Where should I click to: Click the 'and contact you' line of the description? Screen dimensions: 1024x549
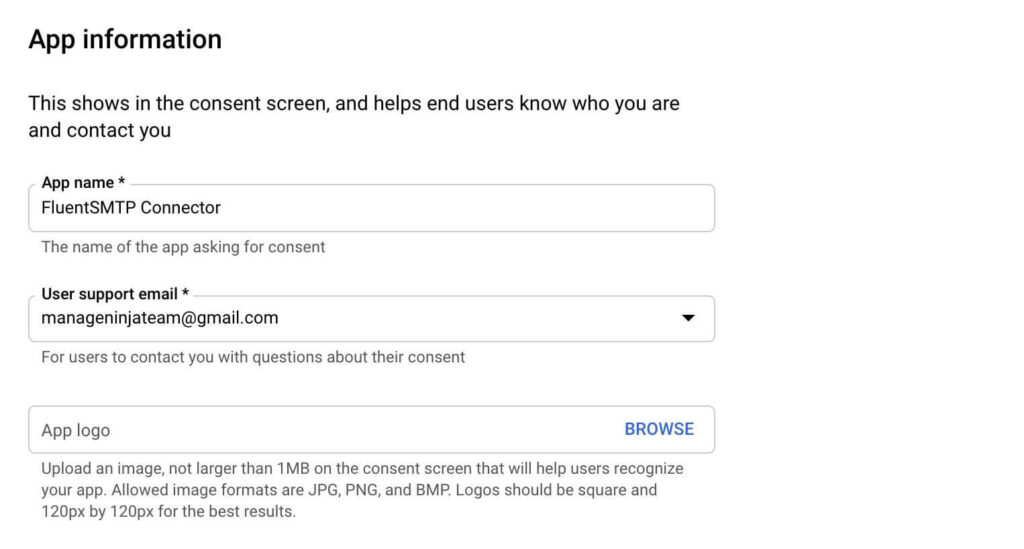[x=99, y=130]
